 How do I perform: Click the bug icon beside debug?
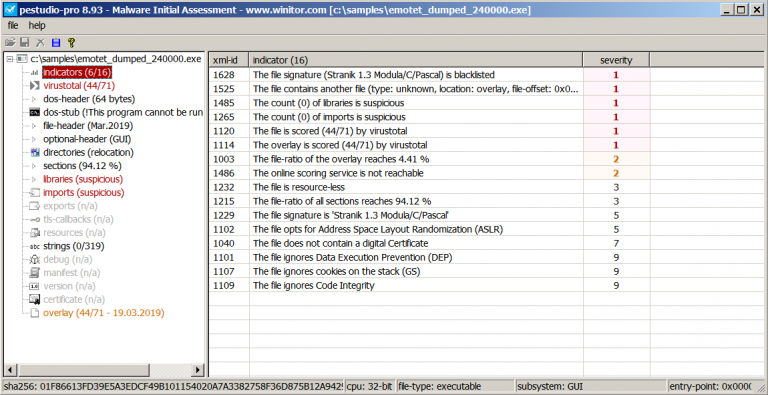(34, 259)
